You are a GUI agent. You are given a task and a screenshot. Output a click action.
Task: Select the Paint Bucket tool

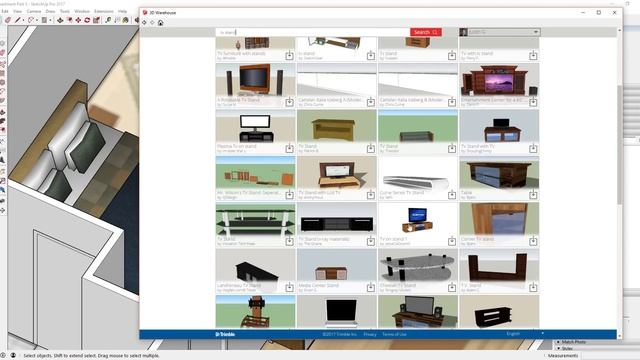126,20
